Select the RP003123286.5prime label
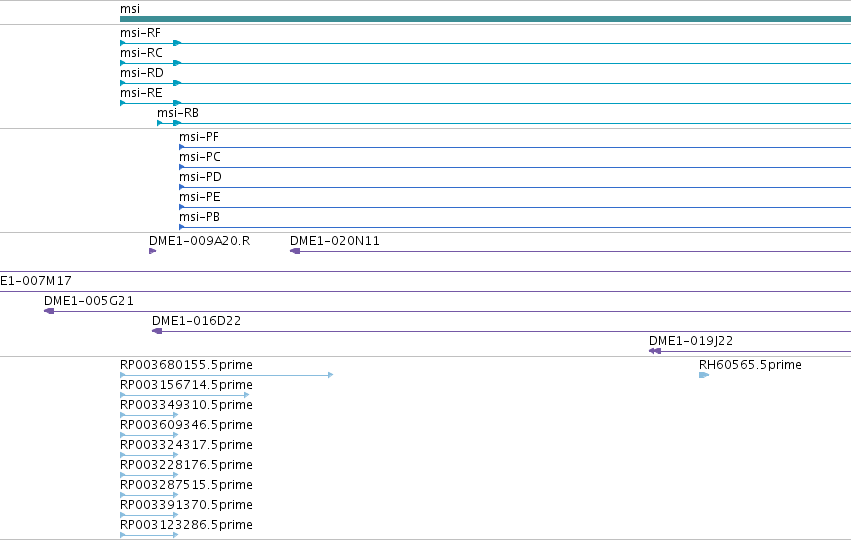 (186, 525)
